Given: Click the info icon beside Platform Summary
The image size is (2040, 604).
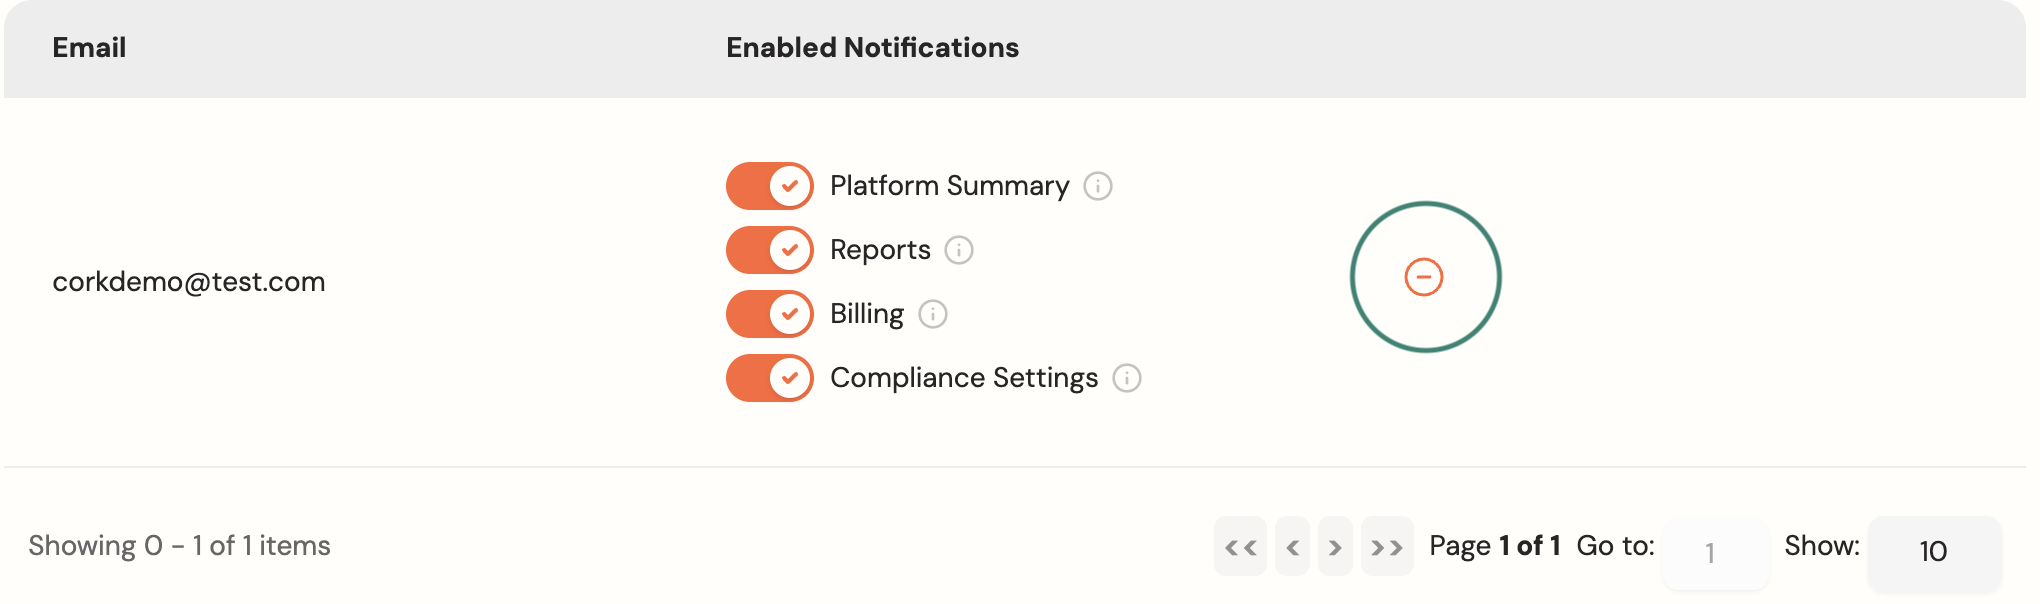Looking at the screenshot, I should pos(1098,186).
